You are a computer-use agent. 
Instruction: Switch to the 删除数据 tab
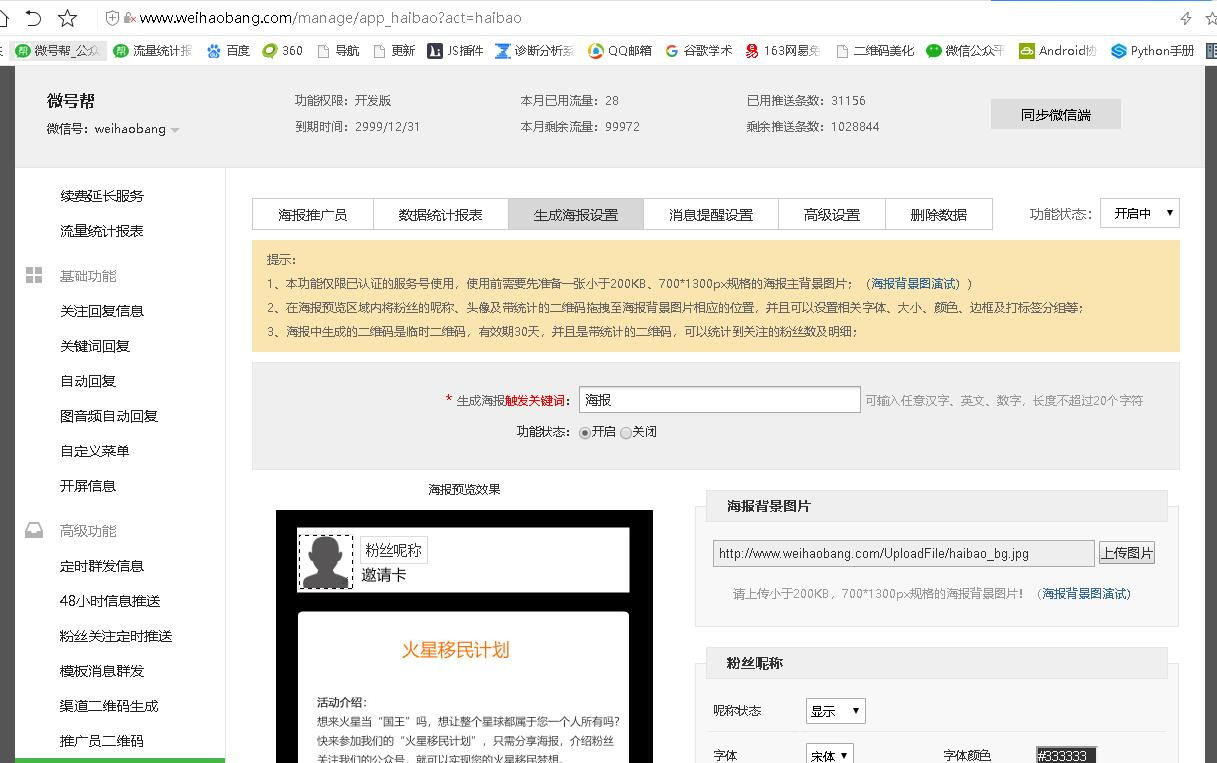click(938, 214)
